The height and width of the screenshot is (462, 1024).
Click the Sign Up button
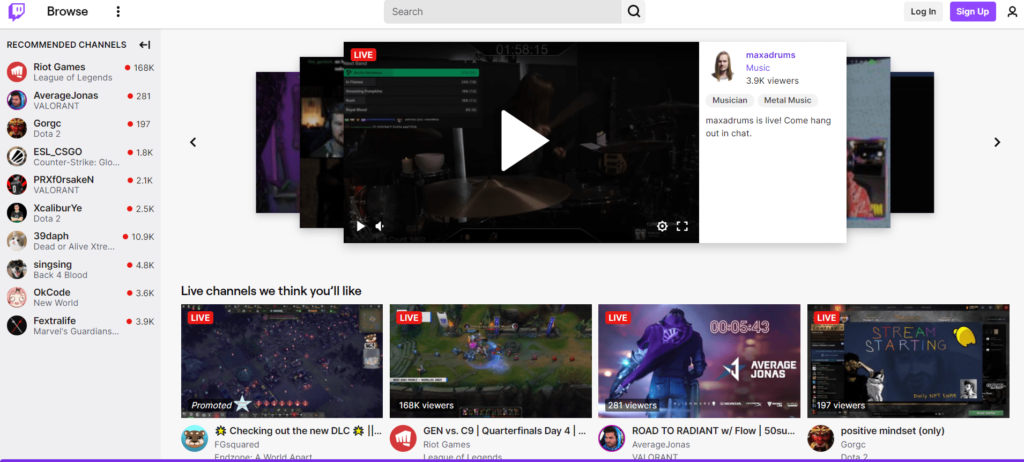click(972, 12)
